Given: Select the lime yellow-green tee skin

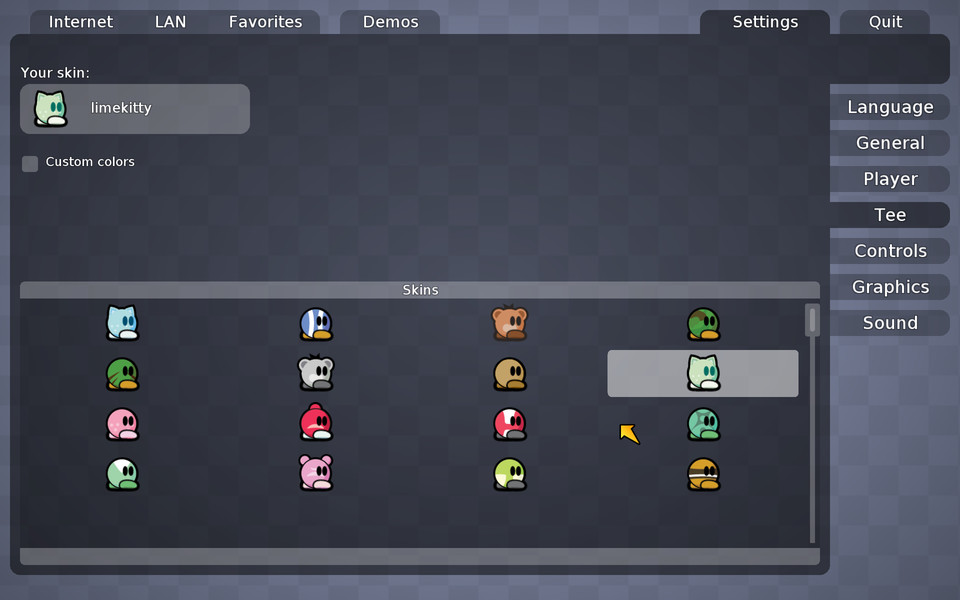Looking at the screenshot, I should (x=509, y=474).
